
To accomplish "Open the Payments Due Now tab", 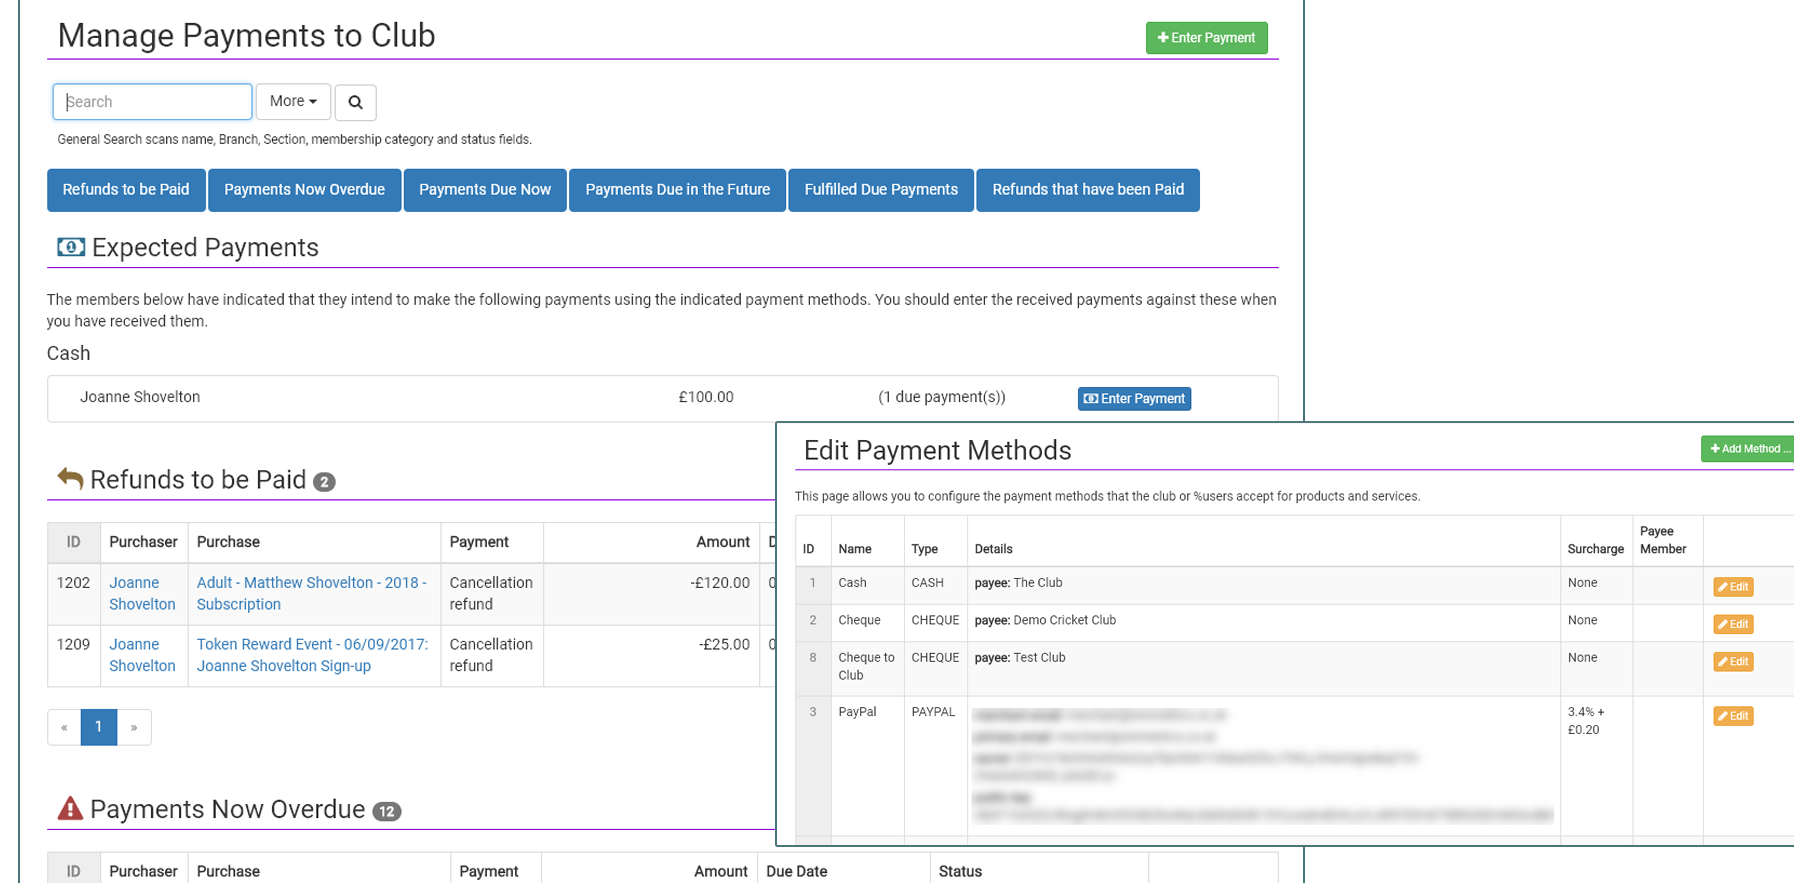I will pyautogui.click(x=485, y=190).
